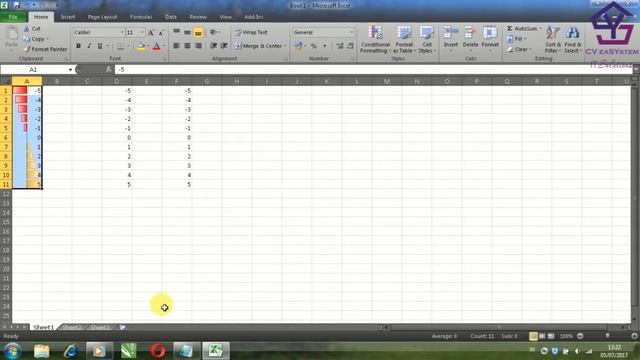Viewport: 640px width, 360px height.
Task: Open Find & Select menu
Action: click(x=573, y=39)
